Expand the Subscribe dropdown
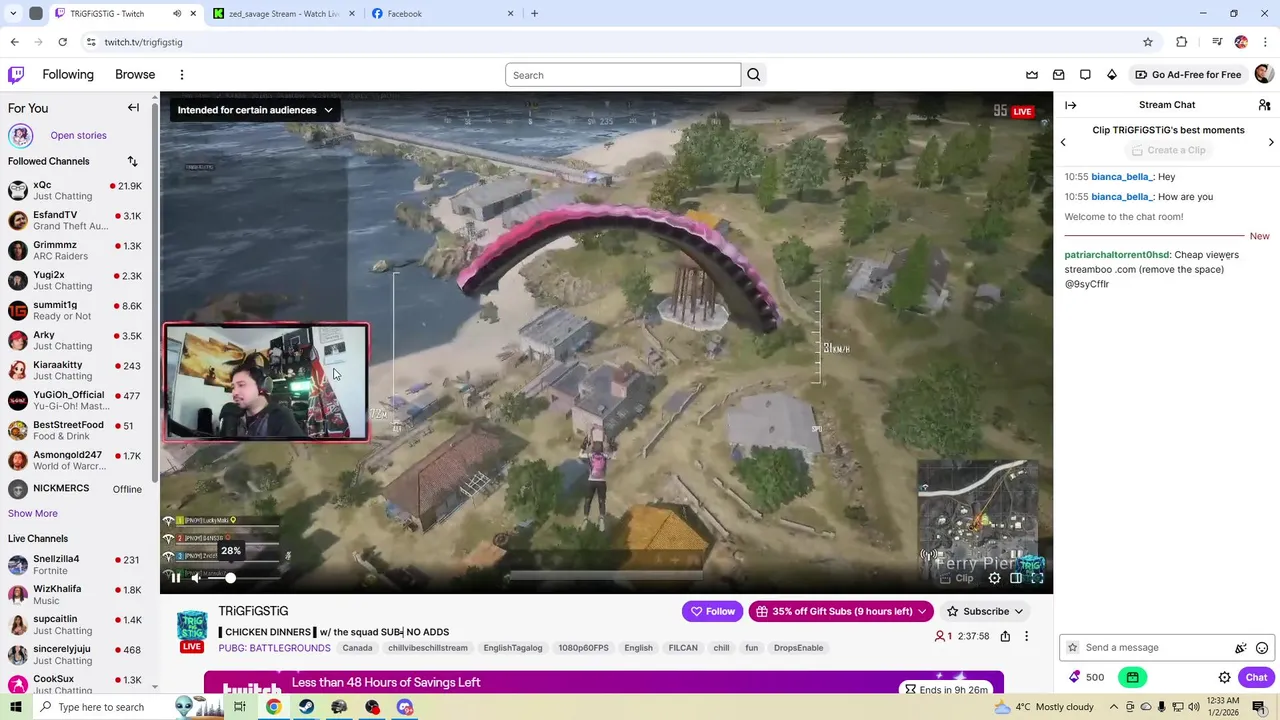 [x=986, y=611]
